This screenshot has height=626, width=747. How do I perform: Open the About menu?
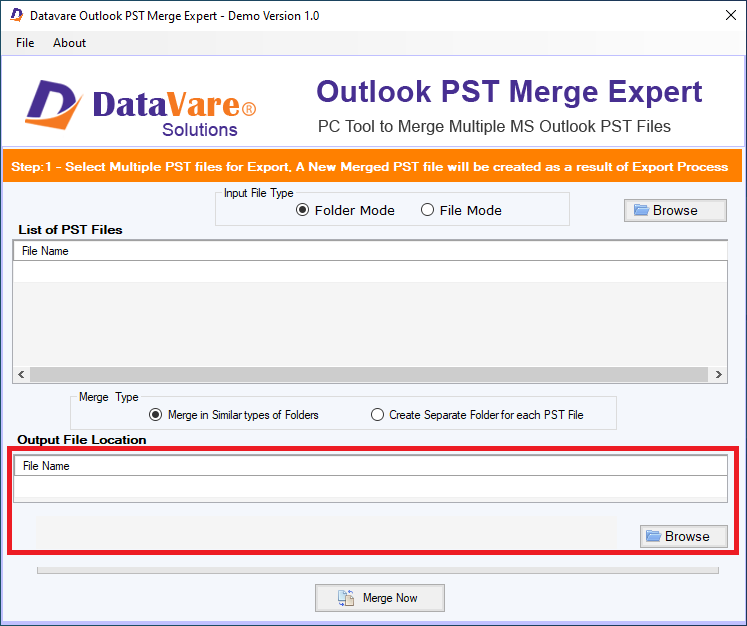pyautogui.click(x=69, y=43)
